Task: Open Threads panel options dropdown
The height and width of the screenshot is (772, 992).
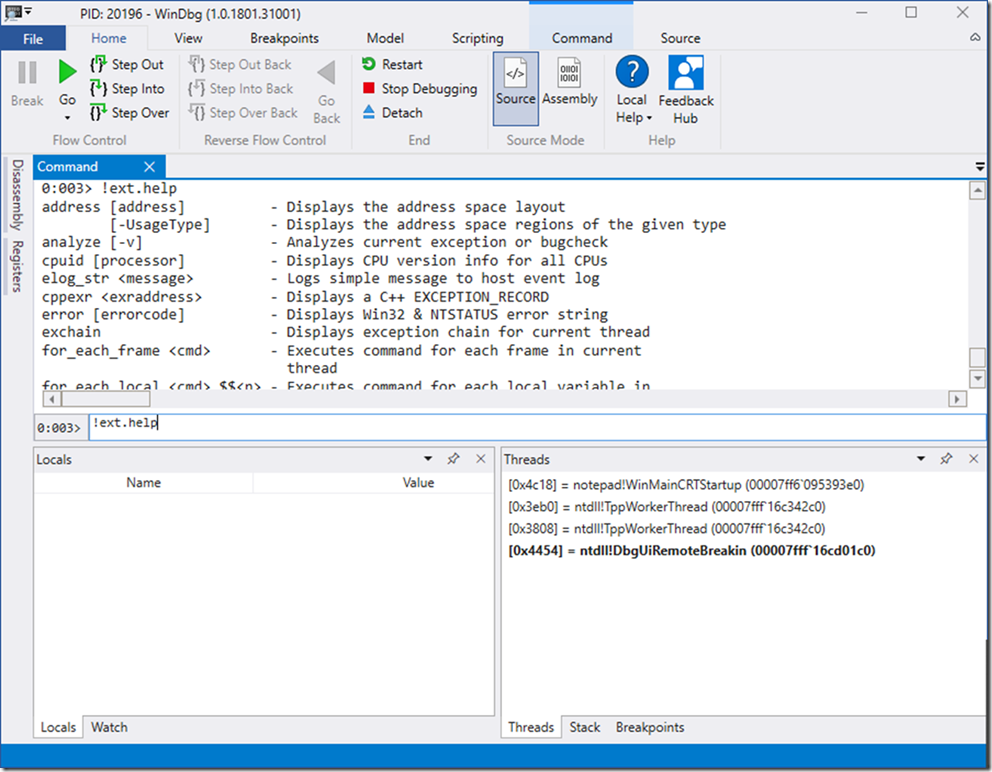Action: click(921, 459)
